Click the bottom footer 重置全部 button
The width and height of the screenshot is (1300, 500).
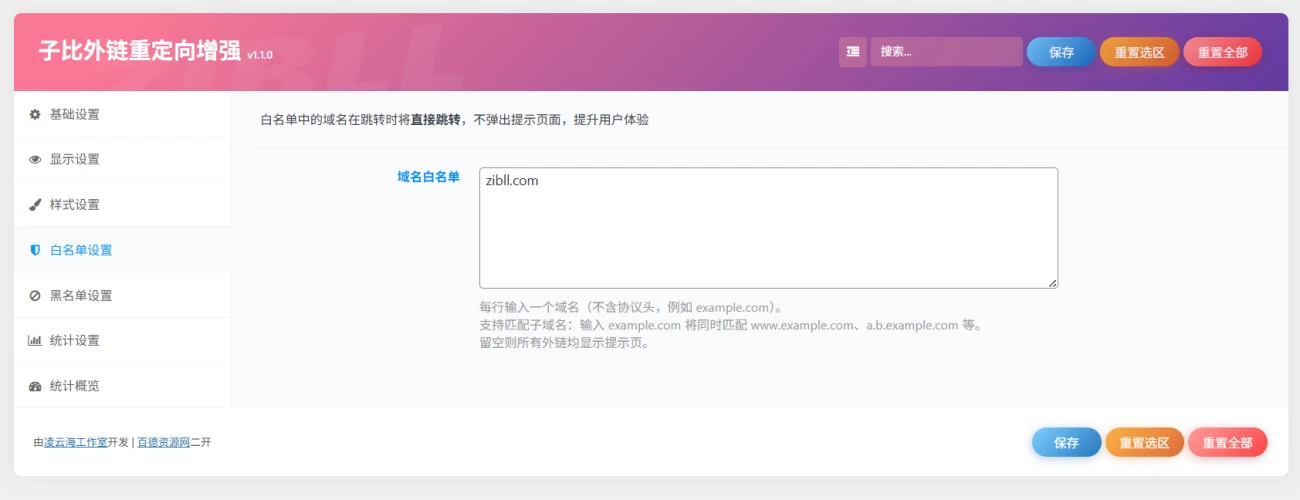coord(1227,442)
